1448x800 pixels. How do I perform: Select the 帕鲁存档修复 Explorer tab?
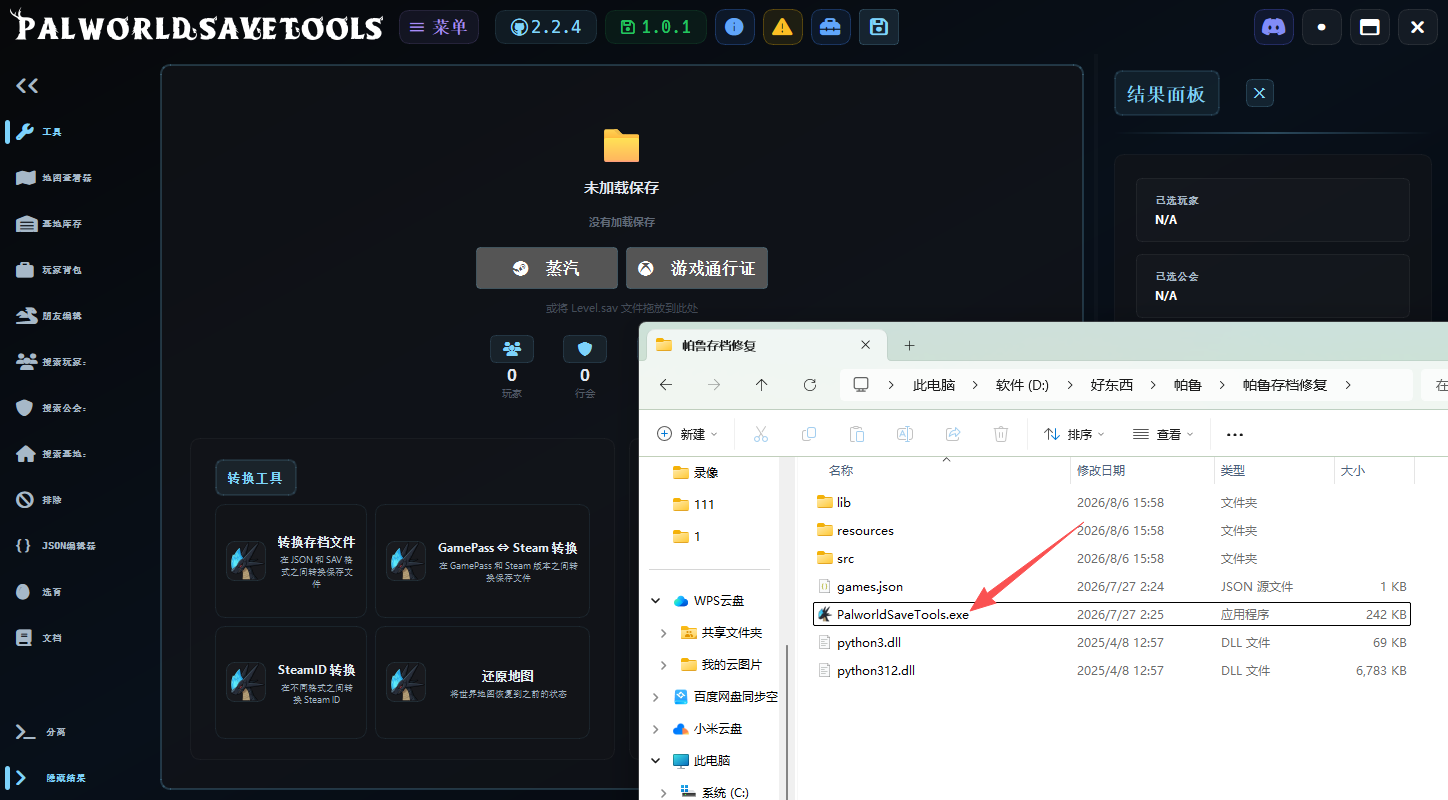pos(767,345)
